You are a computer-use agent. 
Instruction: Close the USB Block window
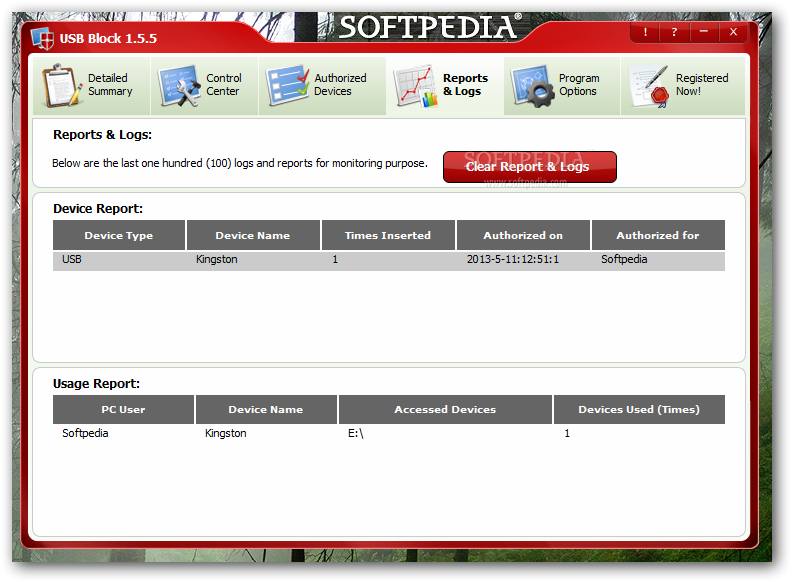[x=733, y=32]
